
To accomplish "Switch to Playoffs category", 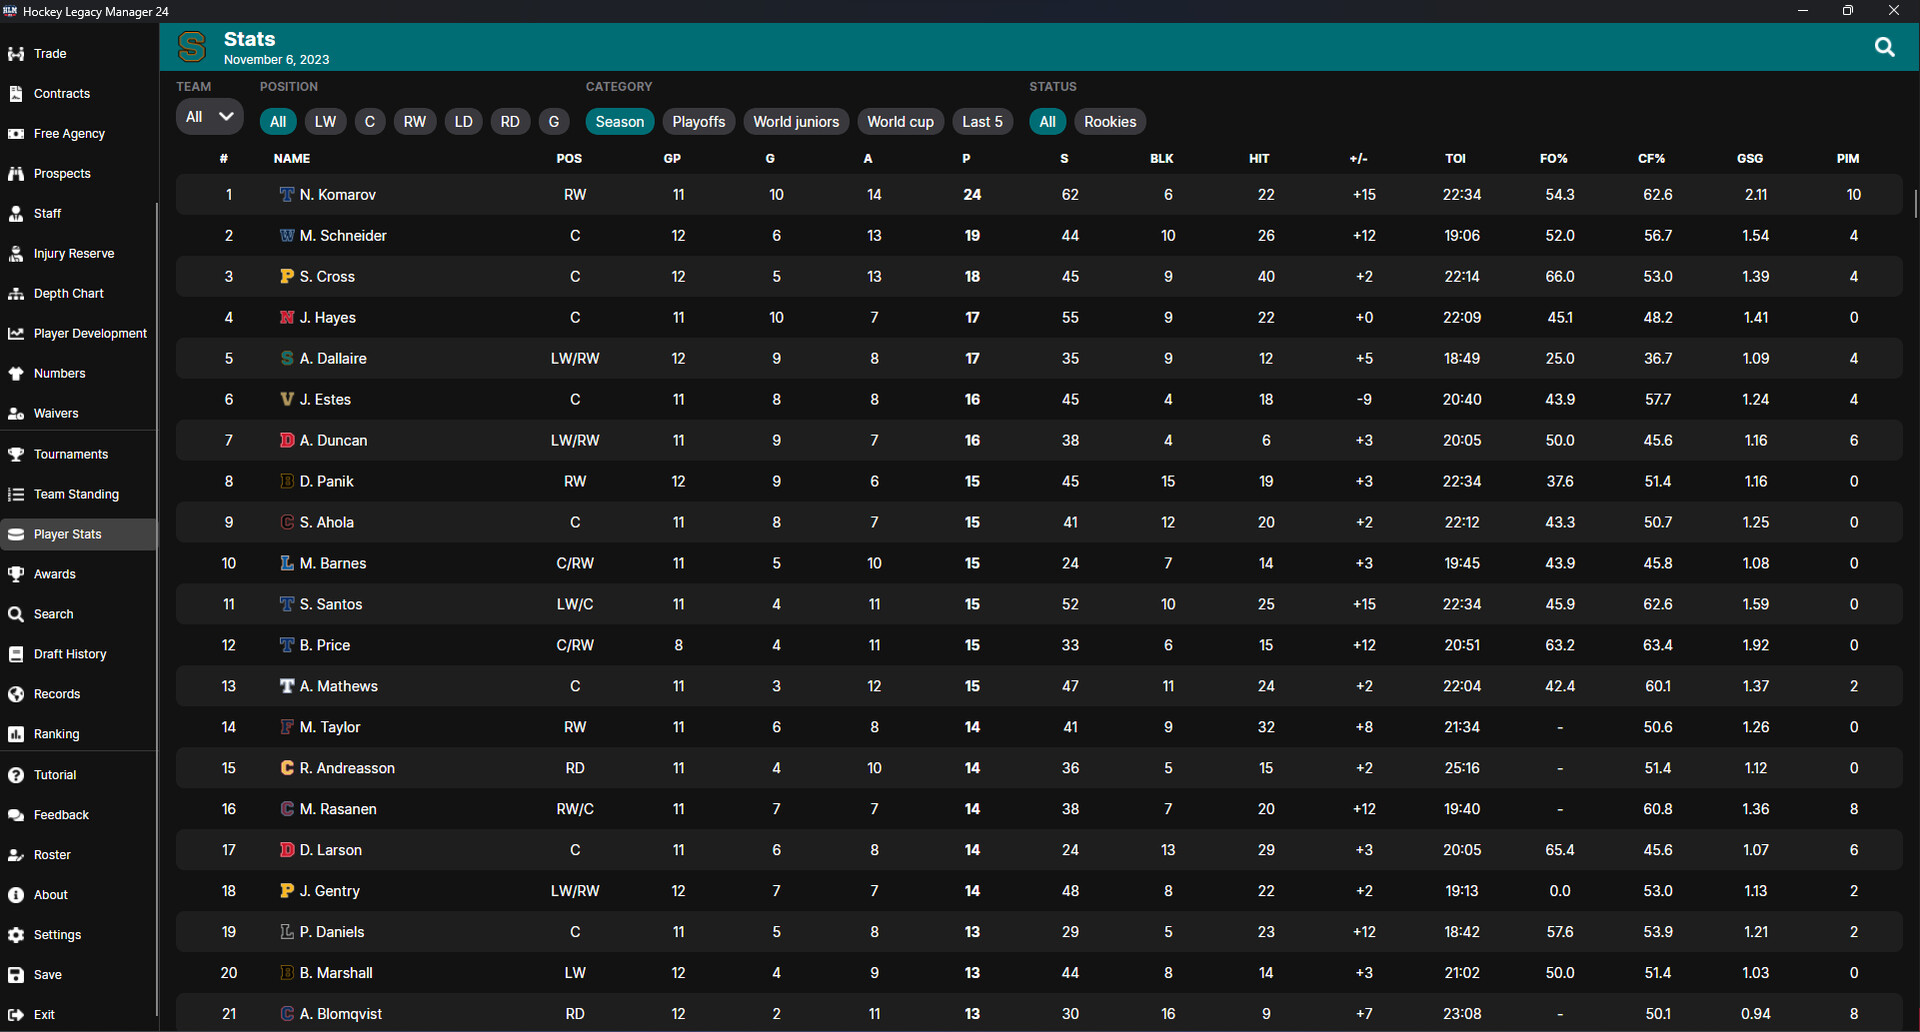I will (x=698, y=121).
